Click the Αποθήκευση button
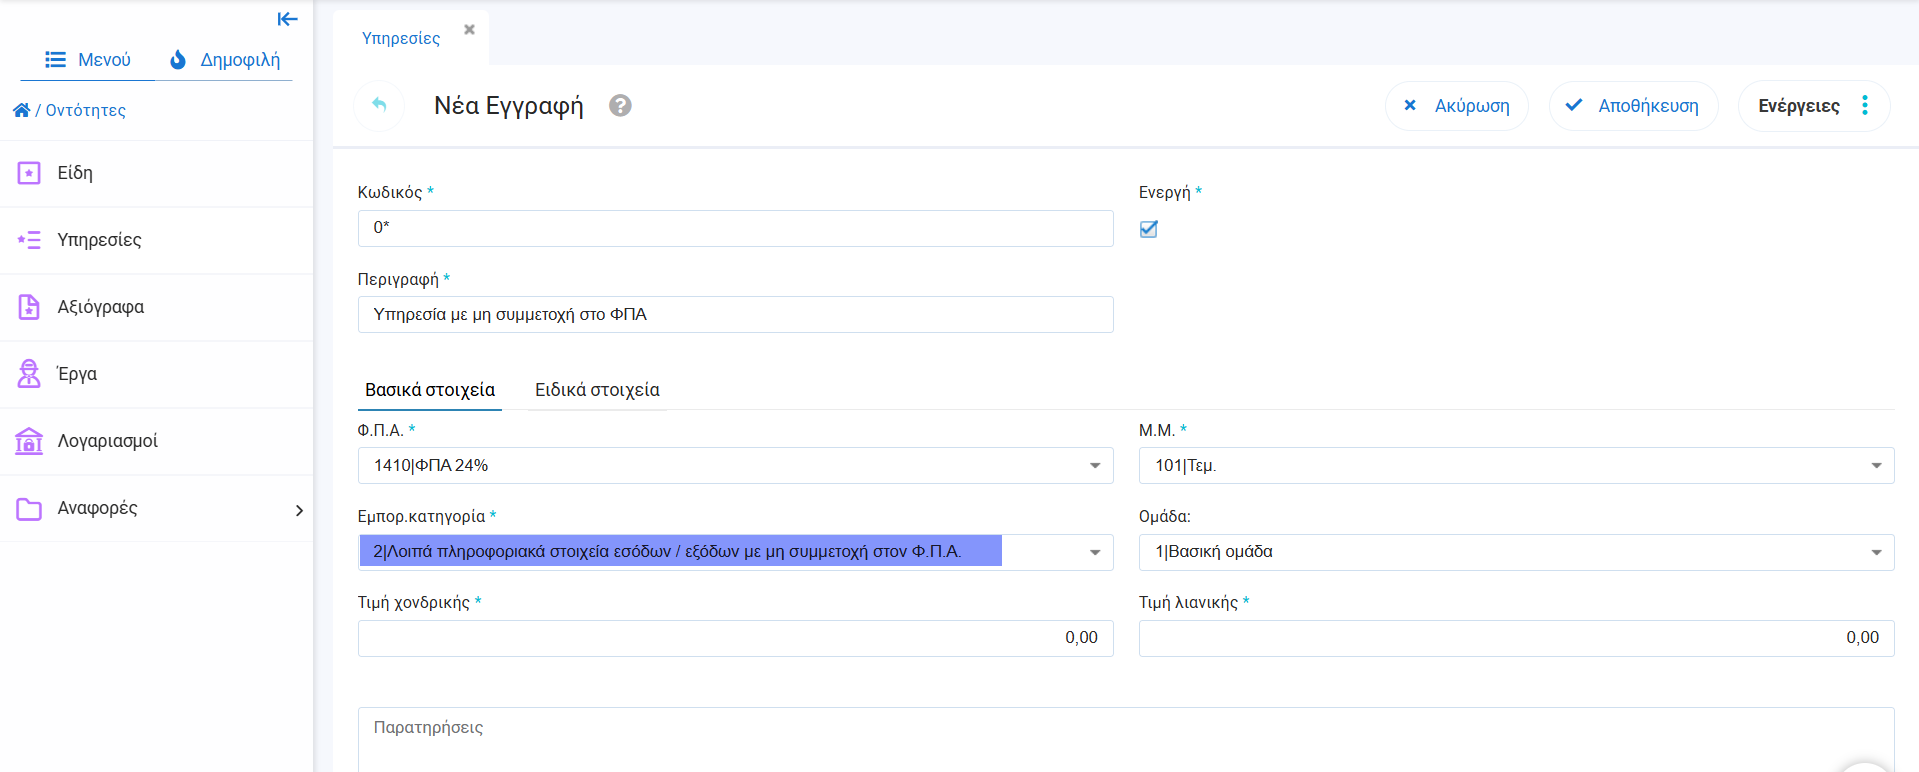This screenshot has height=772, width=1919. click(x=1633, y=106)
